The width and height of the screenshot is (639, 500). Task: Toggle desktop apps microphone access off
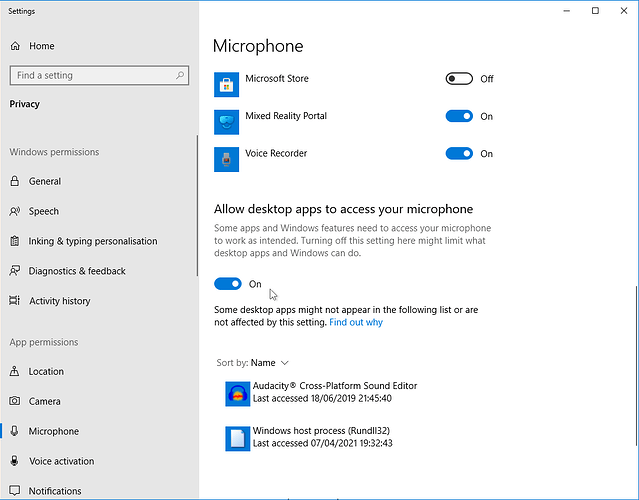[228, 284]
